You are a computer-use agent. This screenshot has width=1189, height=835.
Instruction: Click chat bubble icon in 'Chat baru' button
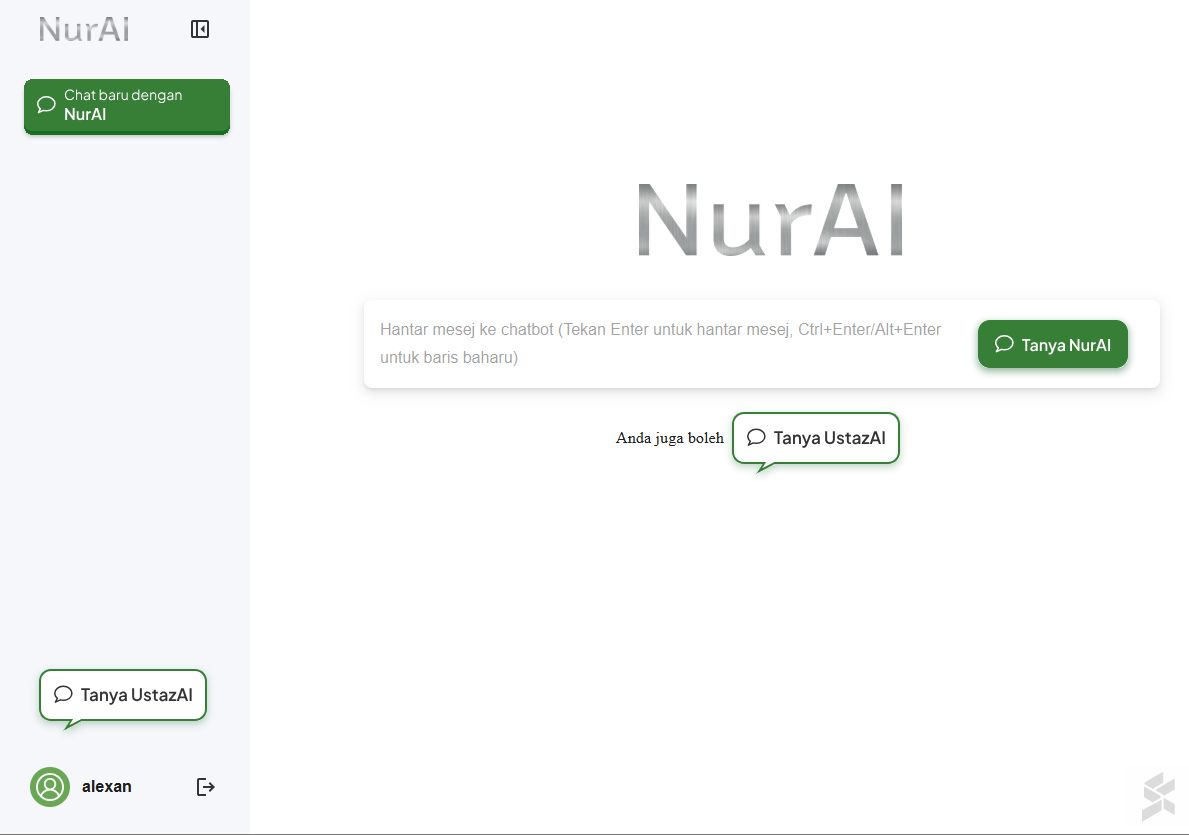click(46, 105)
